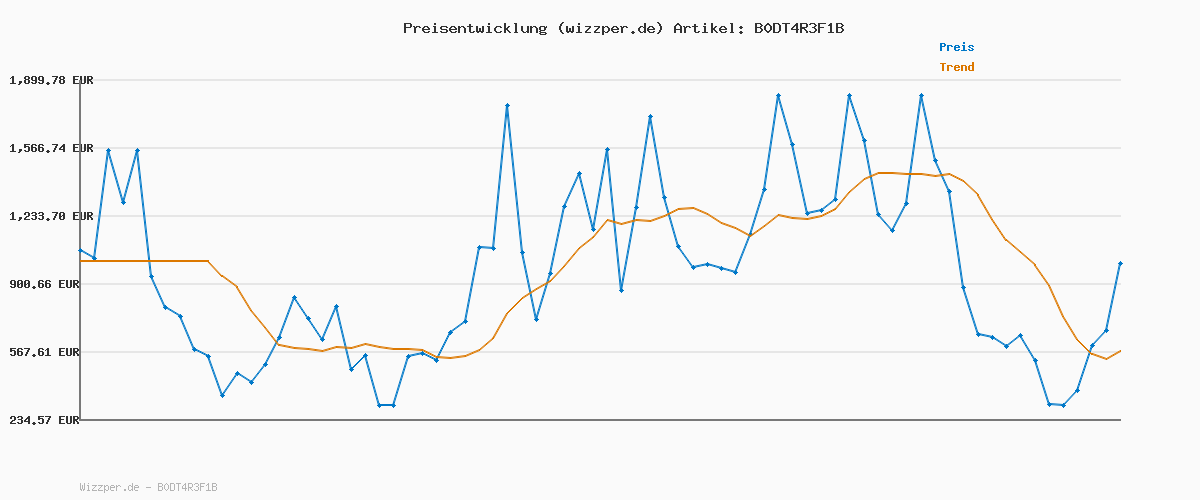
Task: Click the first blue price data point
Action: 80,250
